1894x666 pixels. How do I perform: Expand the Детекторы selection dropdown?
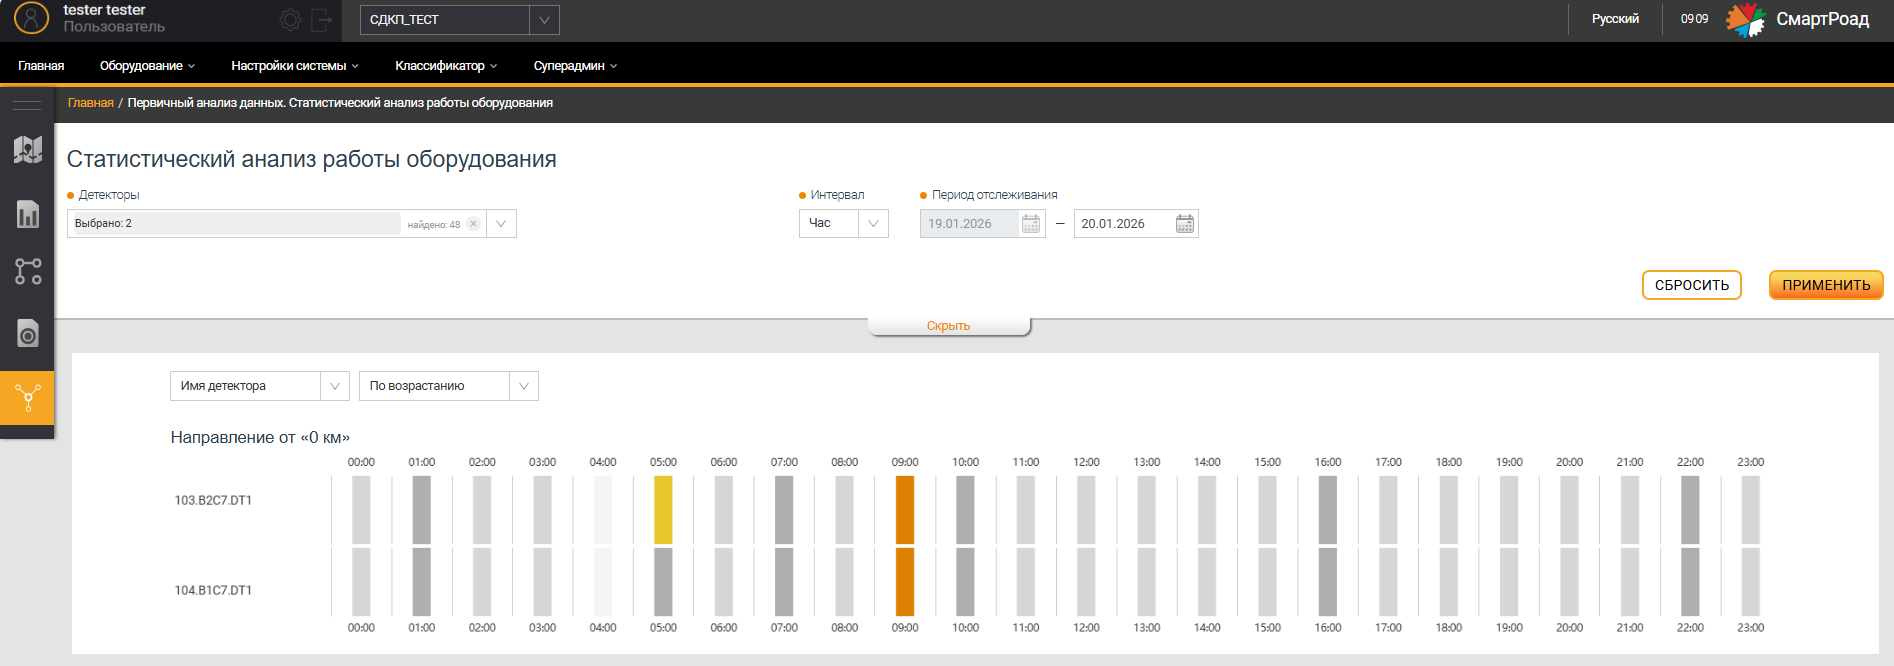(x=501, y=224)
